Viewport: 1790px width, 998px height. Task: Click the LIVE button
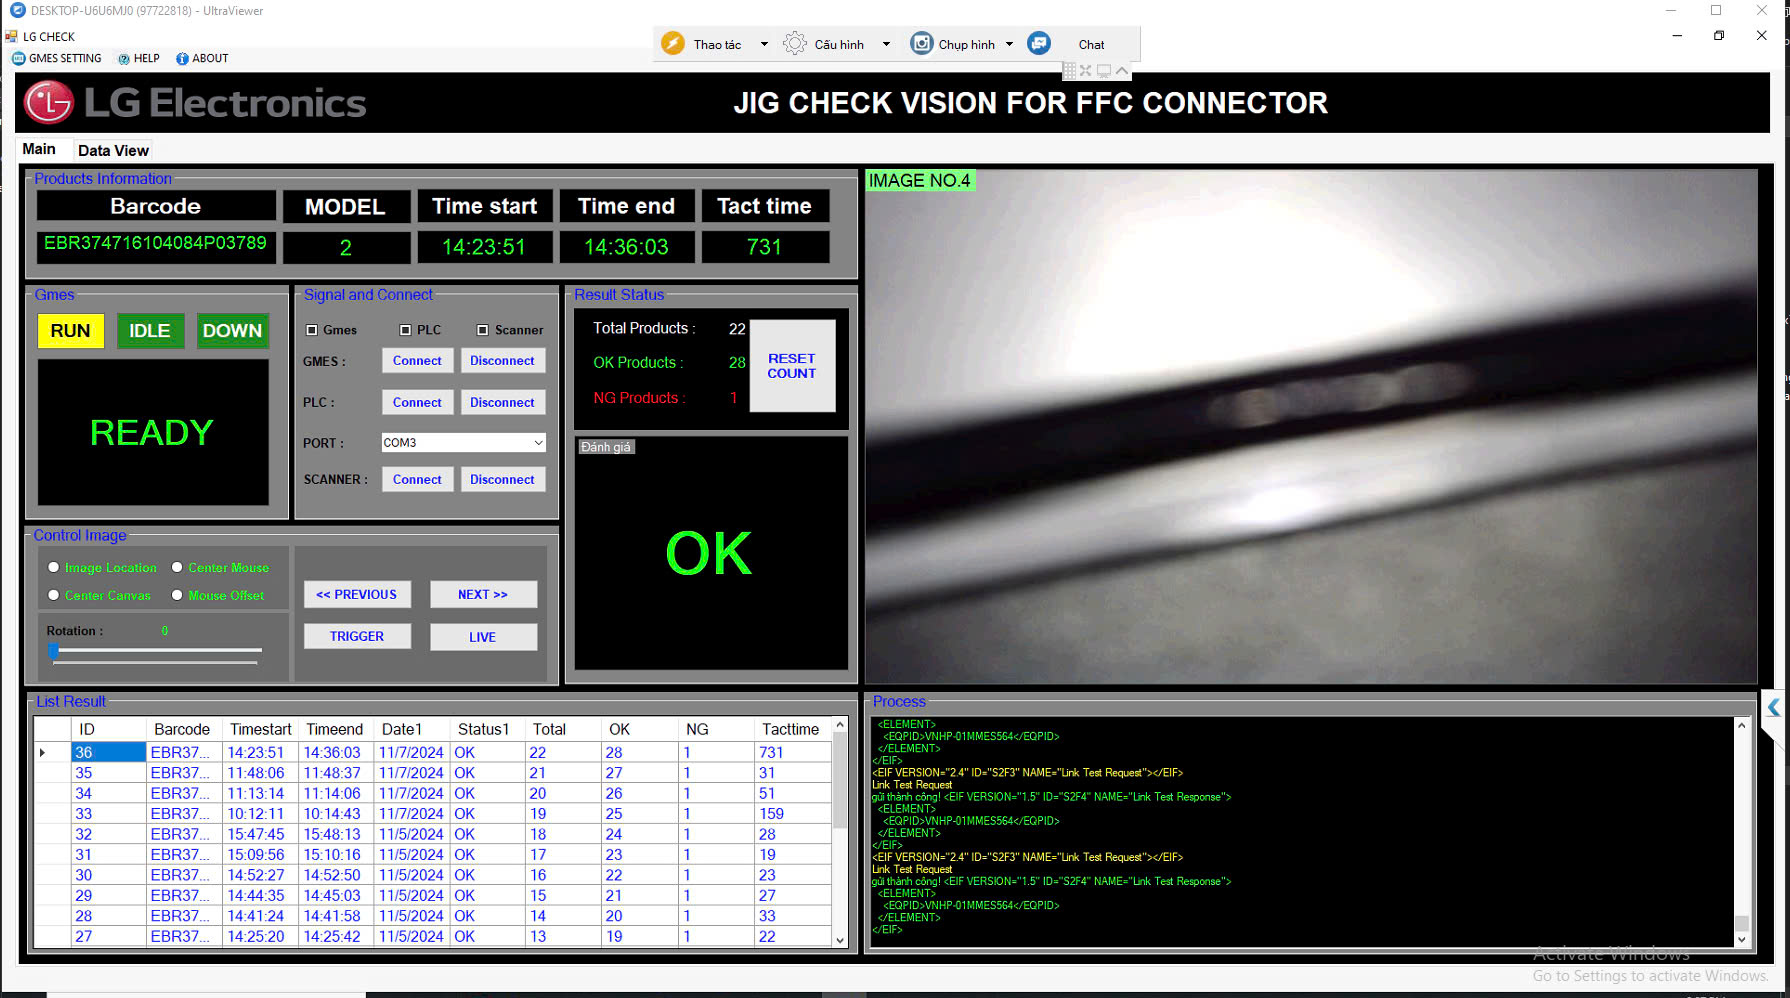[483, 637]
